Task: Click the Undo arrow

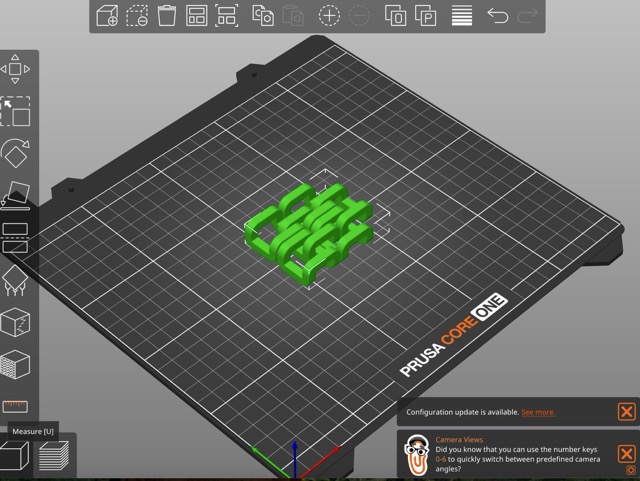Action: tap(497, 15)
